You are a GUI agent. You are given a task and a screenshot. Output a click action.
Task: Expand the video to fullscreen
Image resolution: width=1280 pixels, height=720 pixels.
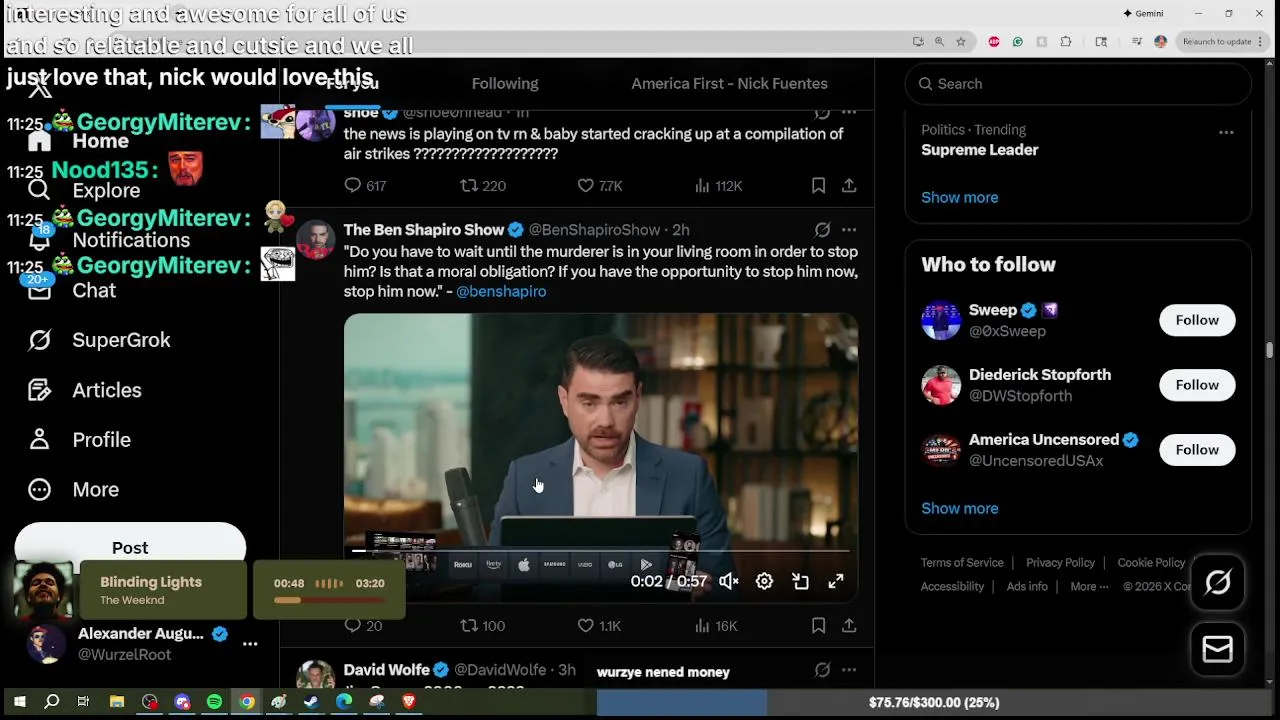(x=836, y=581)
